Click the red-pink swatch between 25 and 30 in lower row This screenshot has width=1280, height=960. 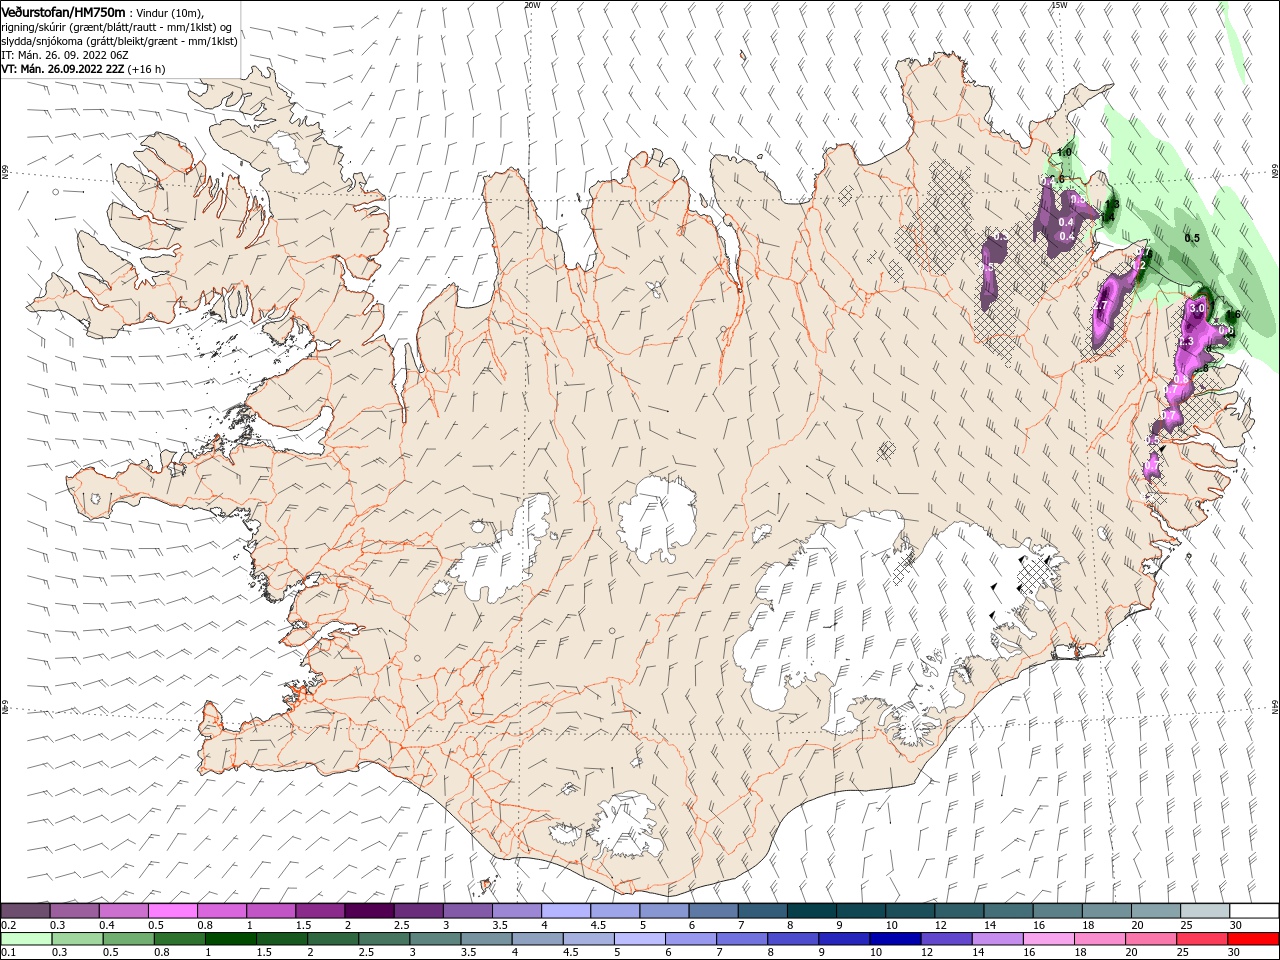[1202, 939]
